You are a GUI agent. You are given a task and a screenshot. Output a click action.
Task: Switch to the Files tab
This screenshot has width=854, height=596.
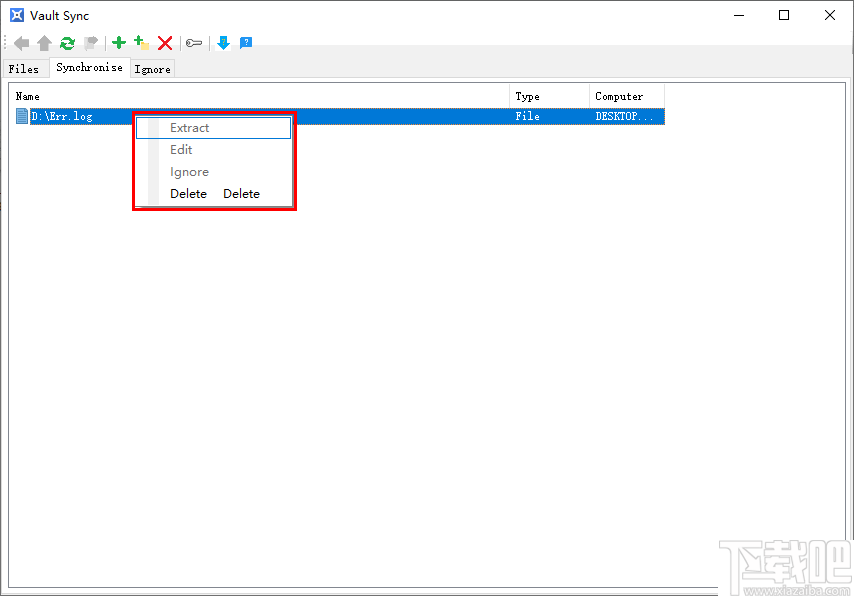24,69
